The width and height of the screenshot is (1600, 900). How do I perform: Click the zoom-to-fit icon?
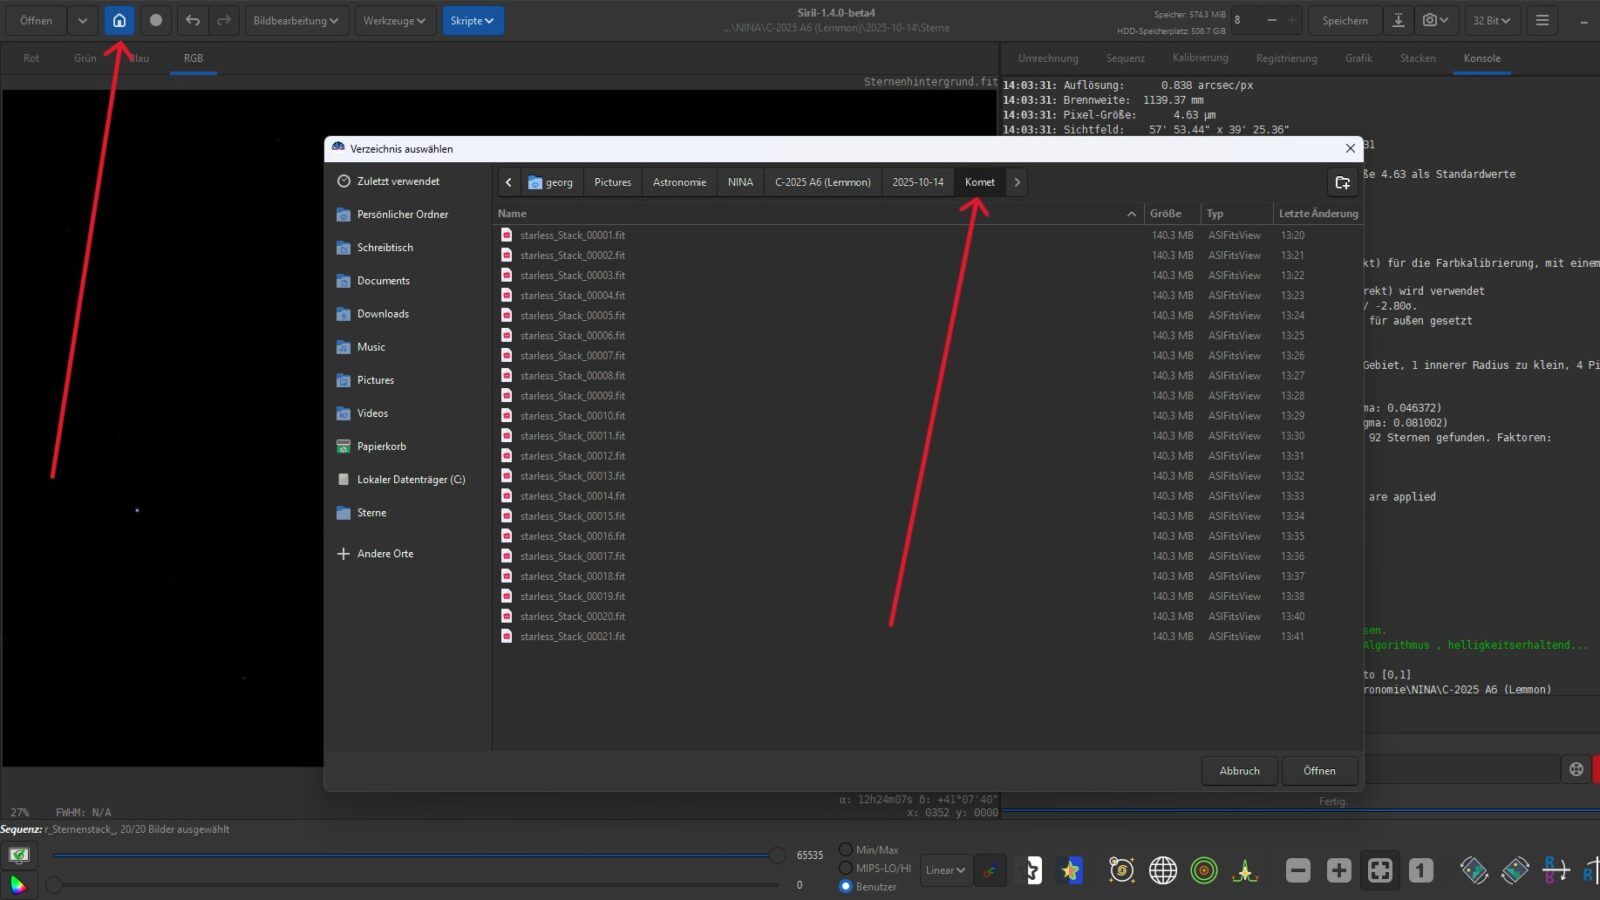(x=1380, y=870)
